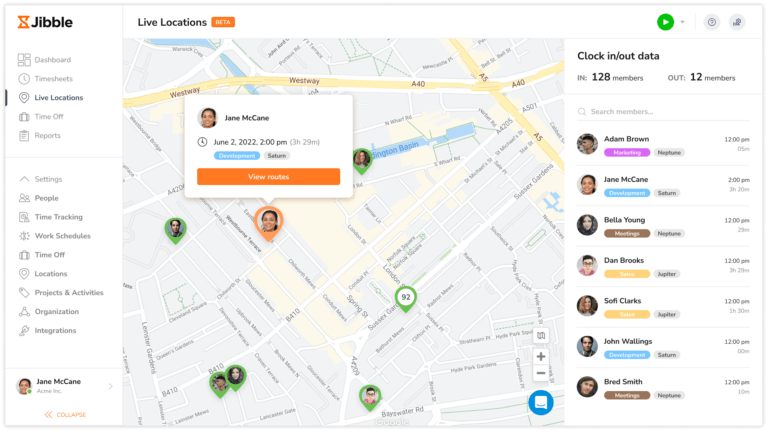The width and height of the screenshot is (768, 431).
Task: Open Time Off below Live Locations
Action: coord(41,117)
